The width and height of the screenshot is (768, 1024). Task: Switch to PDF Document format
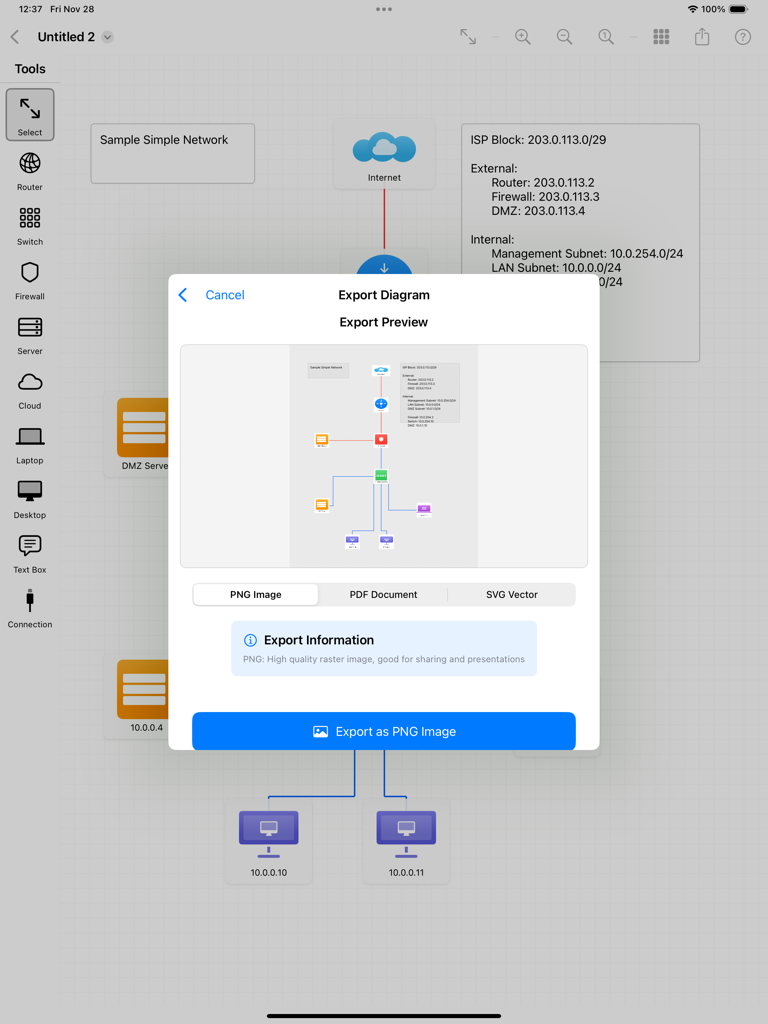tap(383, 594)
